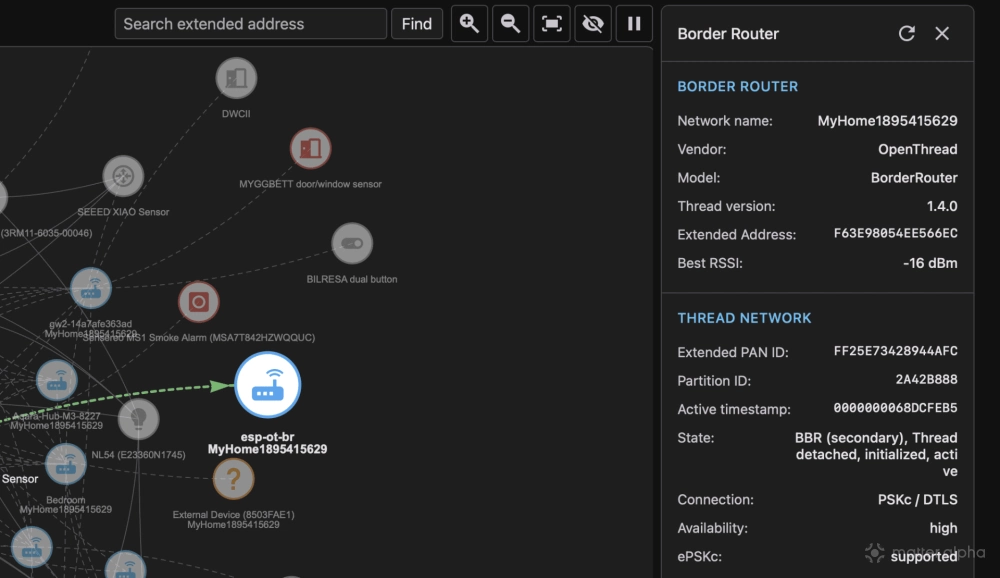Image resolution: width=1000 pixels, height=578 pixels.
Task: Select the esp-ot-br border router node
Action: (x=267, y=384)
